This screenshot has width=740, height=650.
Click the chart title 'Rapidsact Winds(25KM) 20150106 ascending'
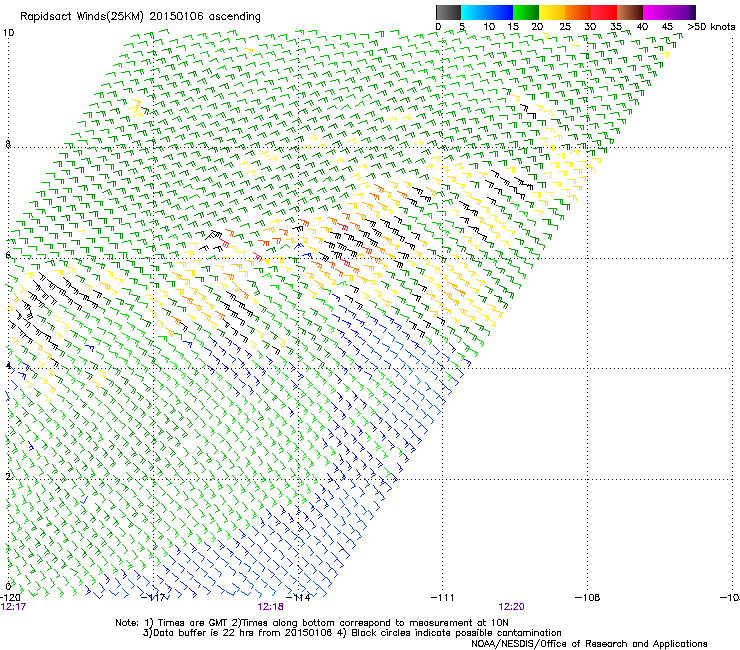140,17
